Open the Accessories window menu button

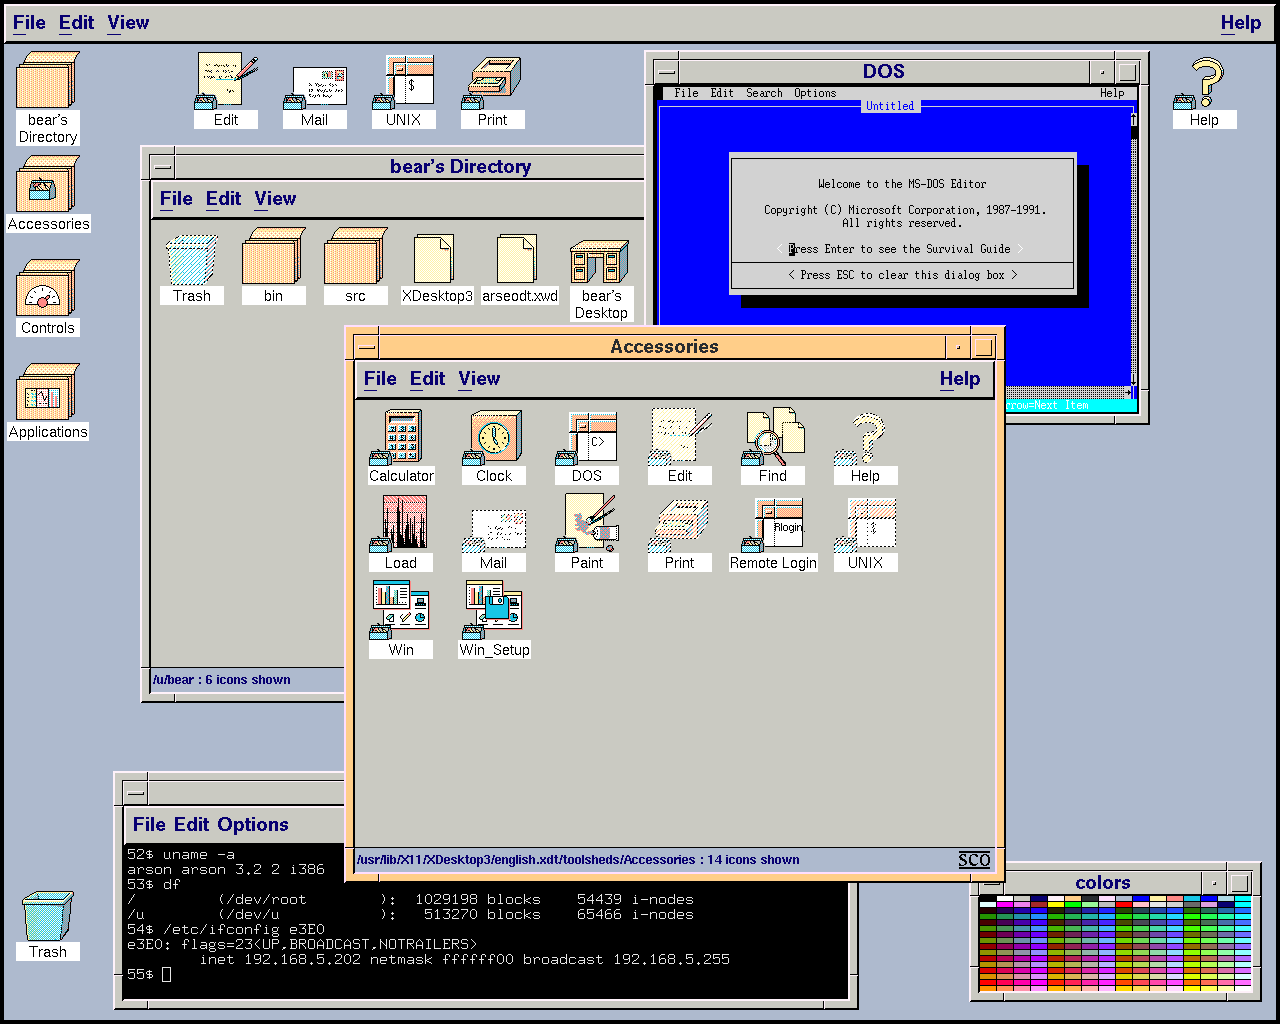366,347
